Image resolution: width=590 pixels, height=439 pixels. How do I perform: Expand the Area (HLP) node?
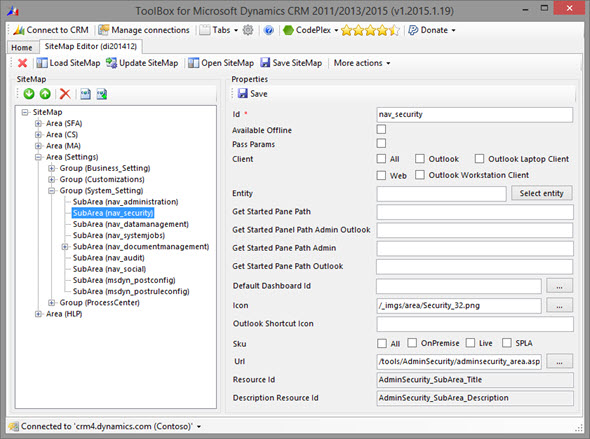(38, 314)
